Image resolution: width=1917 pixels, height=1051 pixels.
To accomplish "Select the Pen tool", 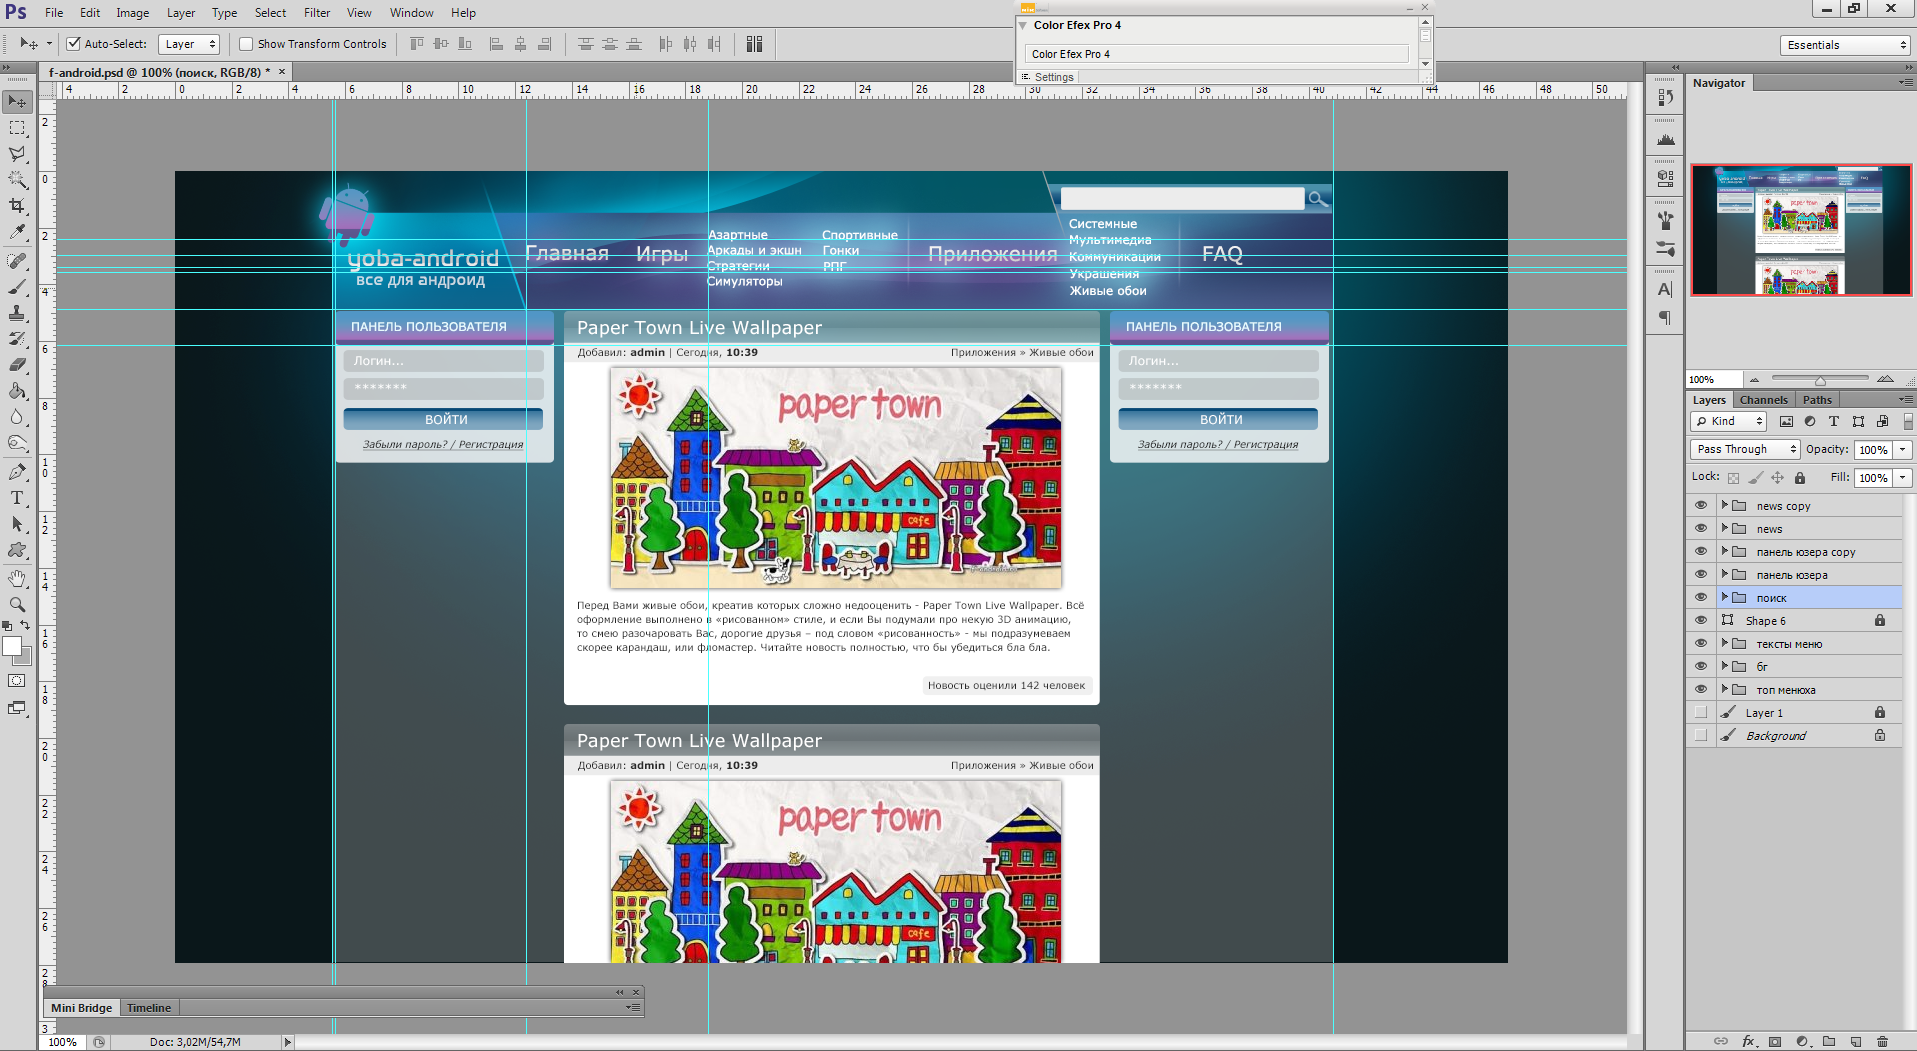I will [x=18, y=472].
